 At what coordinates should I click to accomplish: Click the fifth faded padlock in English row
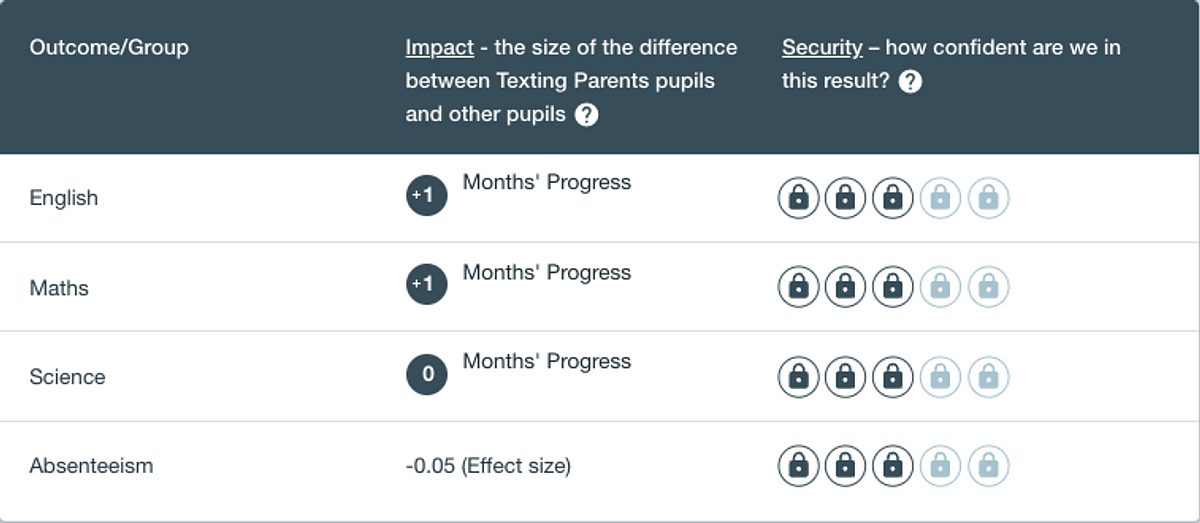point(988,198)
